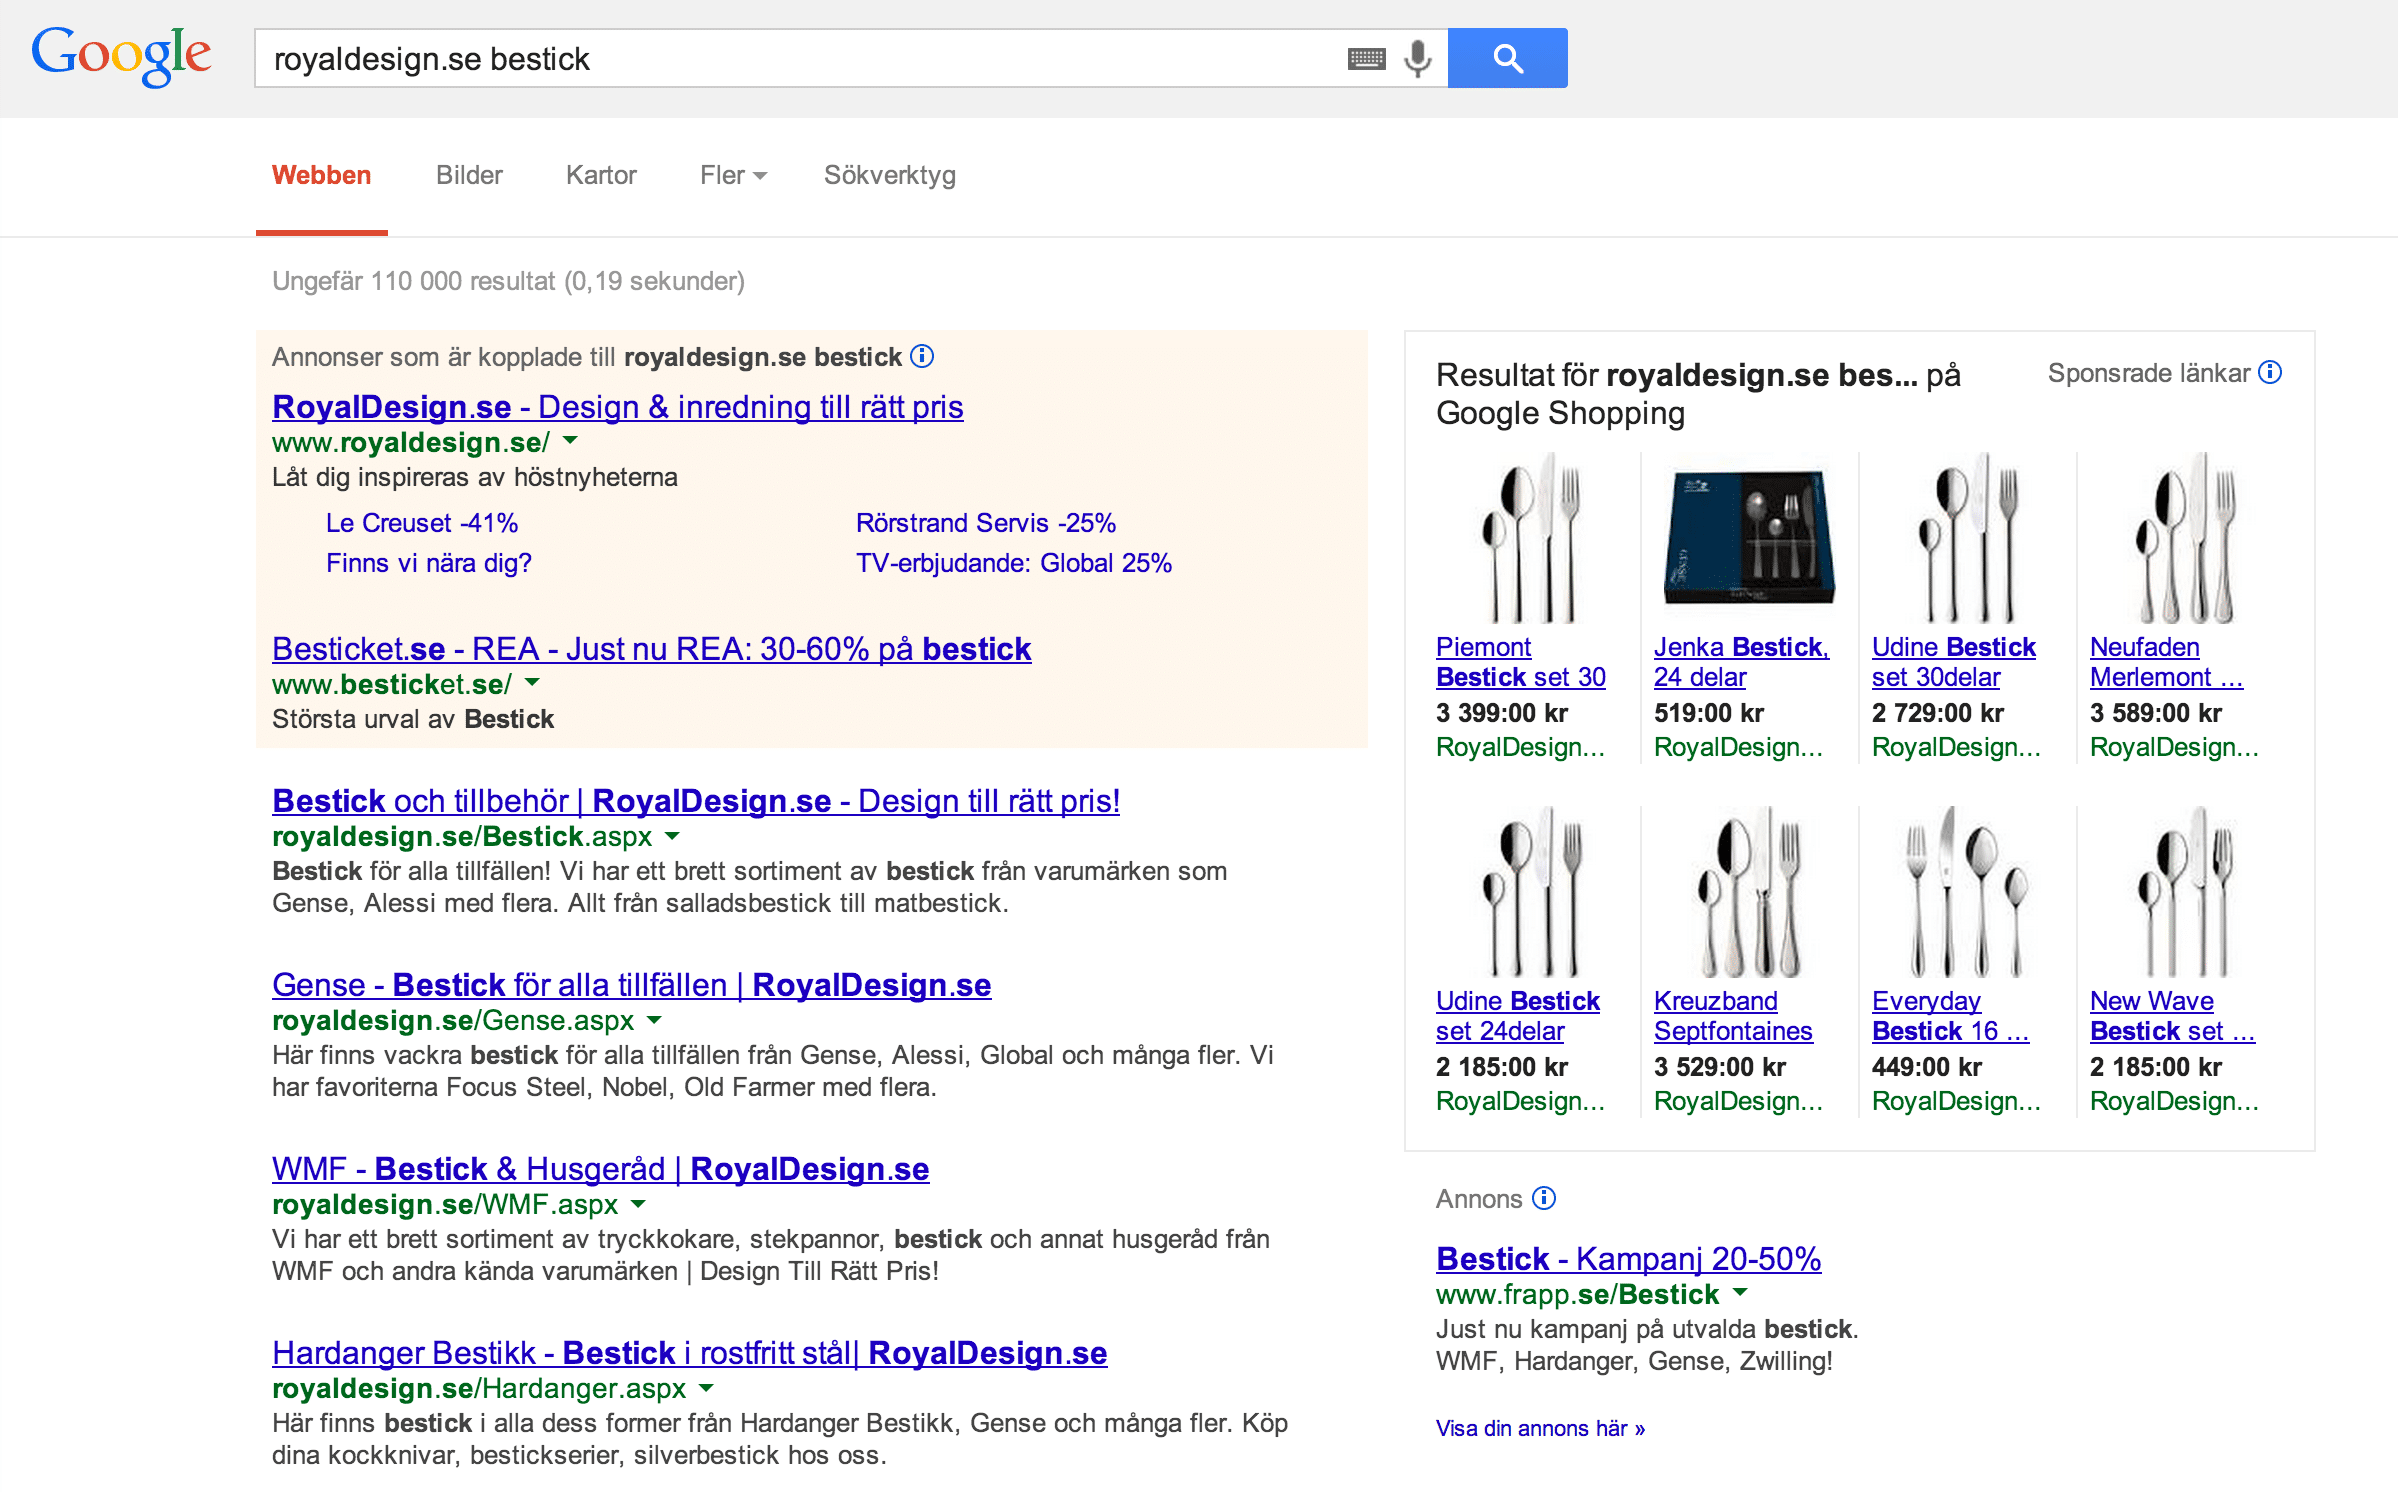Image resolution: width=2398 pixels, height=1492 pixels.
Task: Click 'Ungefär 110 000 resultat' stats text
Action: 508,281
